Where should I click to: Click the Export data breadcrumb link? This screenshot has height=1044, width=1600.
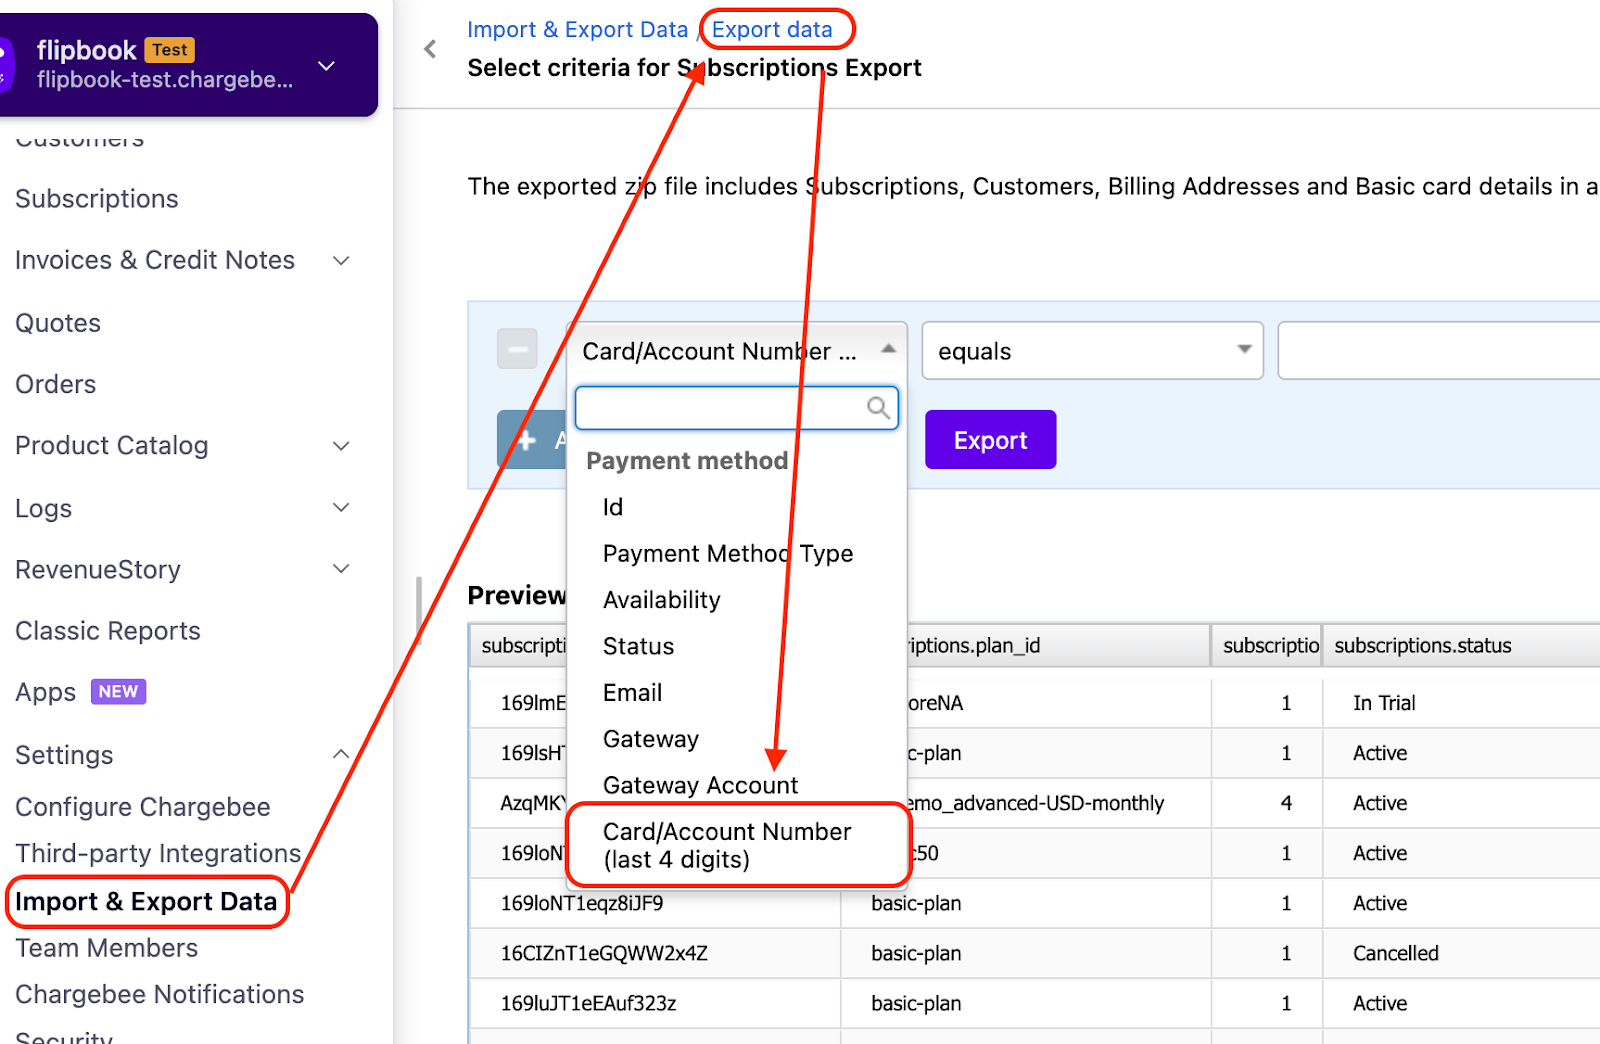click(772, 30)
